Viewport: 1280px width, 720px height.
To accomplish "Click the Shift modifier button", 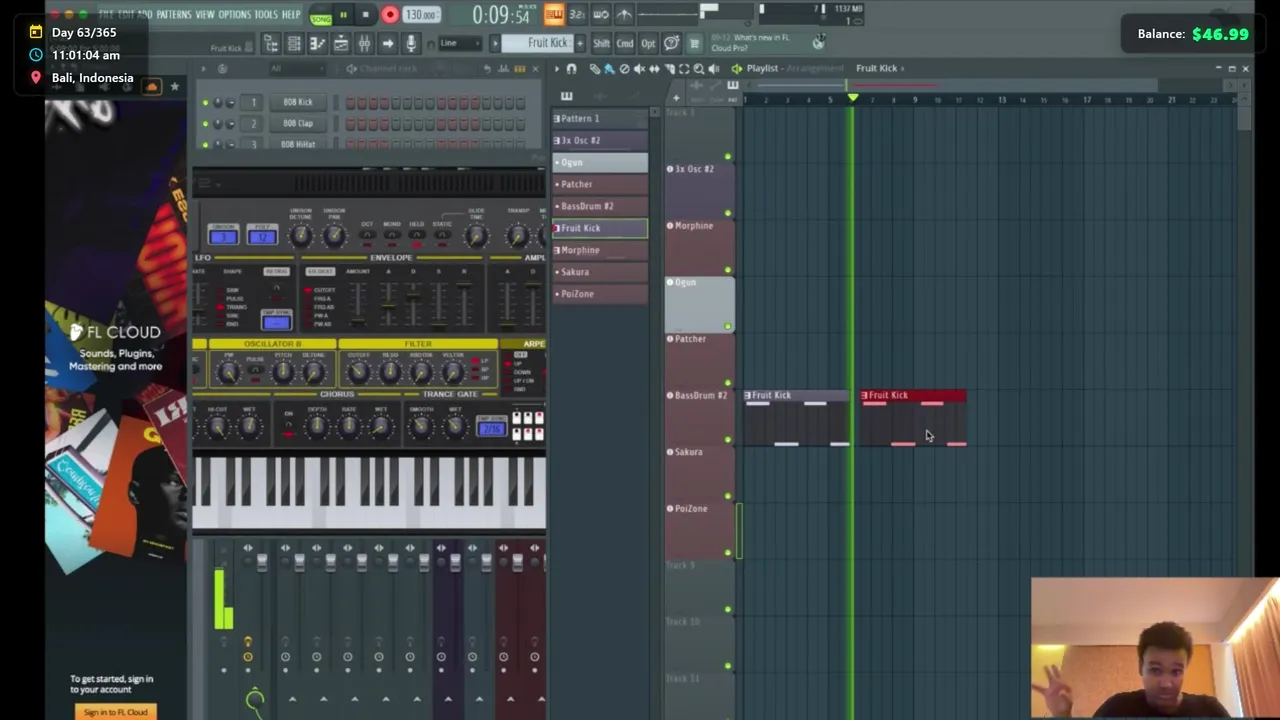I will [x=601, y=43].
